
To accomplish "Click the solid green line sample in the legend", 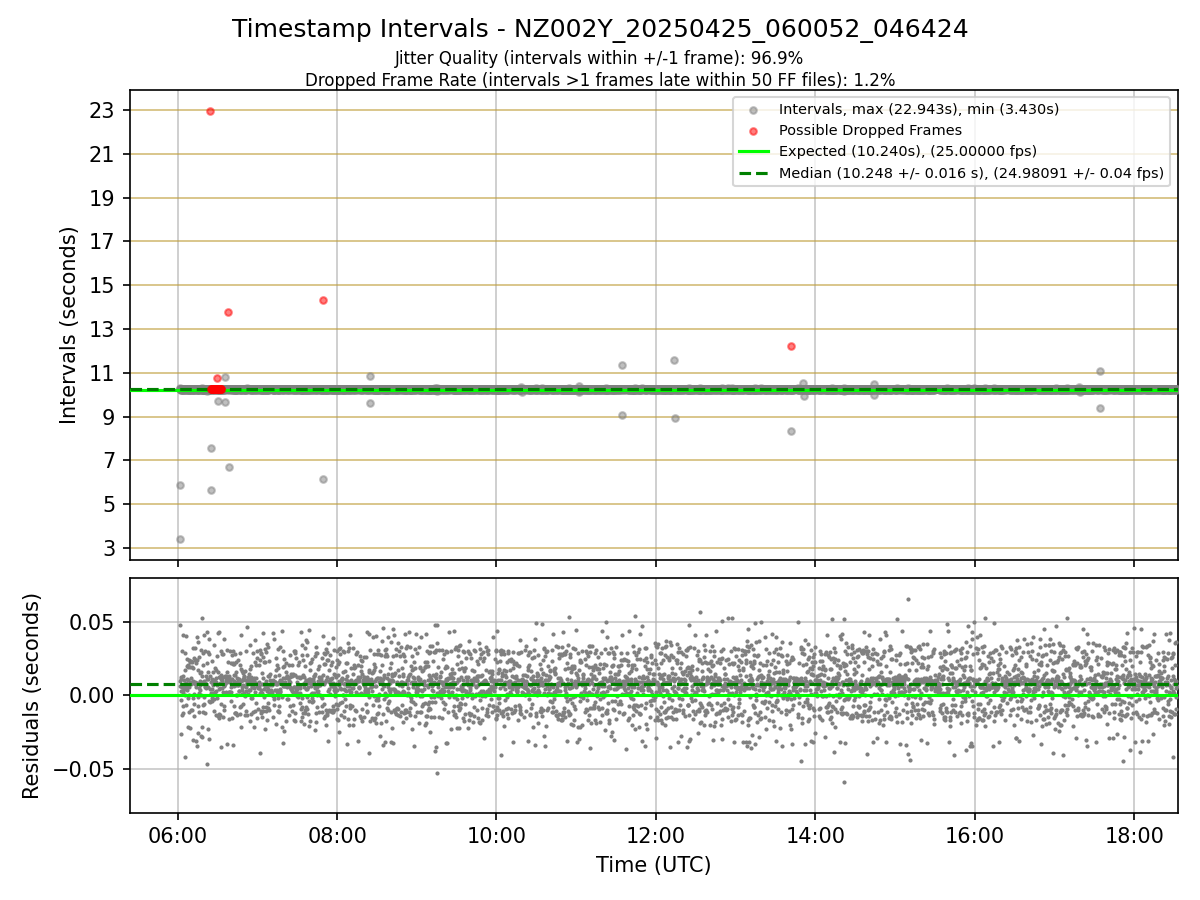I will click(754, 152).
